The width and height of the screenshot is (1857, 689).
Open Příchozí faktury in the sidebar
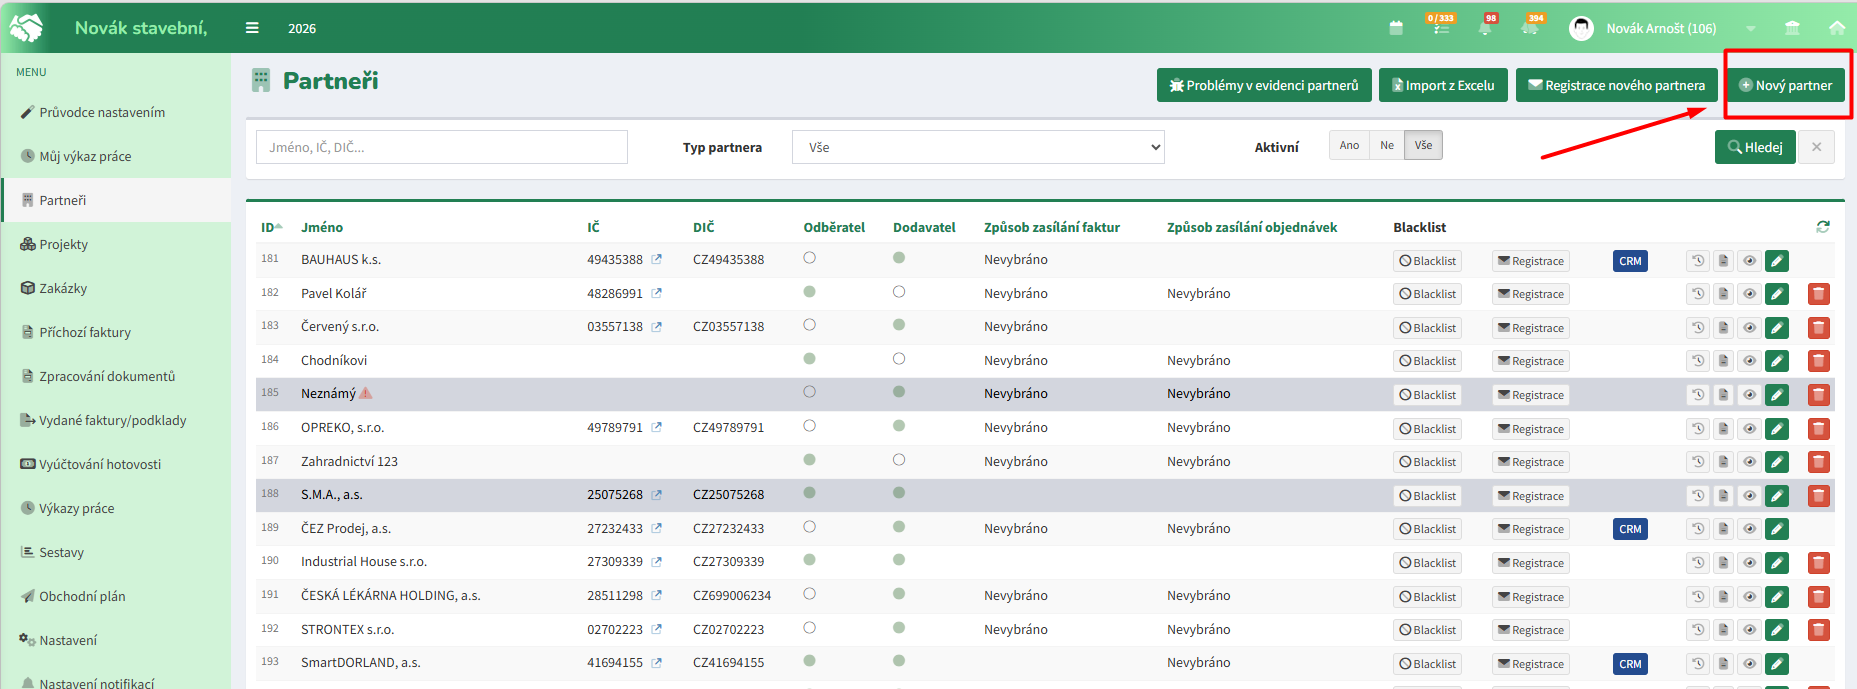tap(85, 332)
